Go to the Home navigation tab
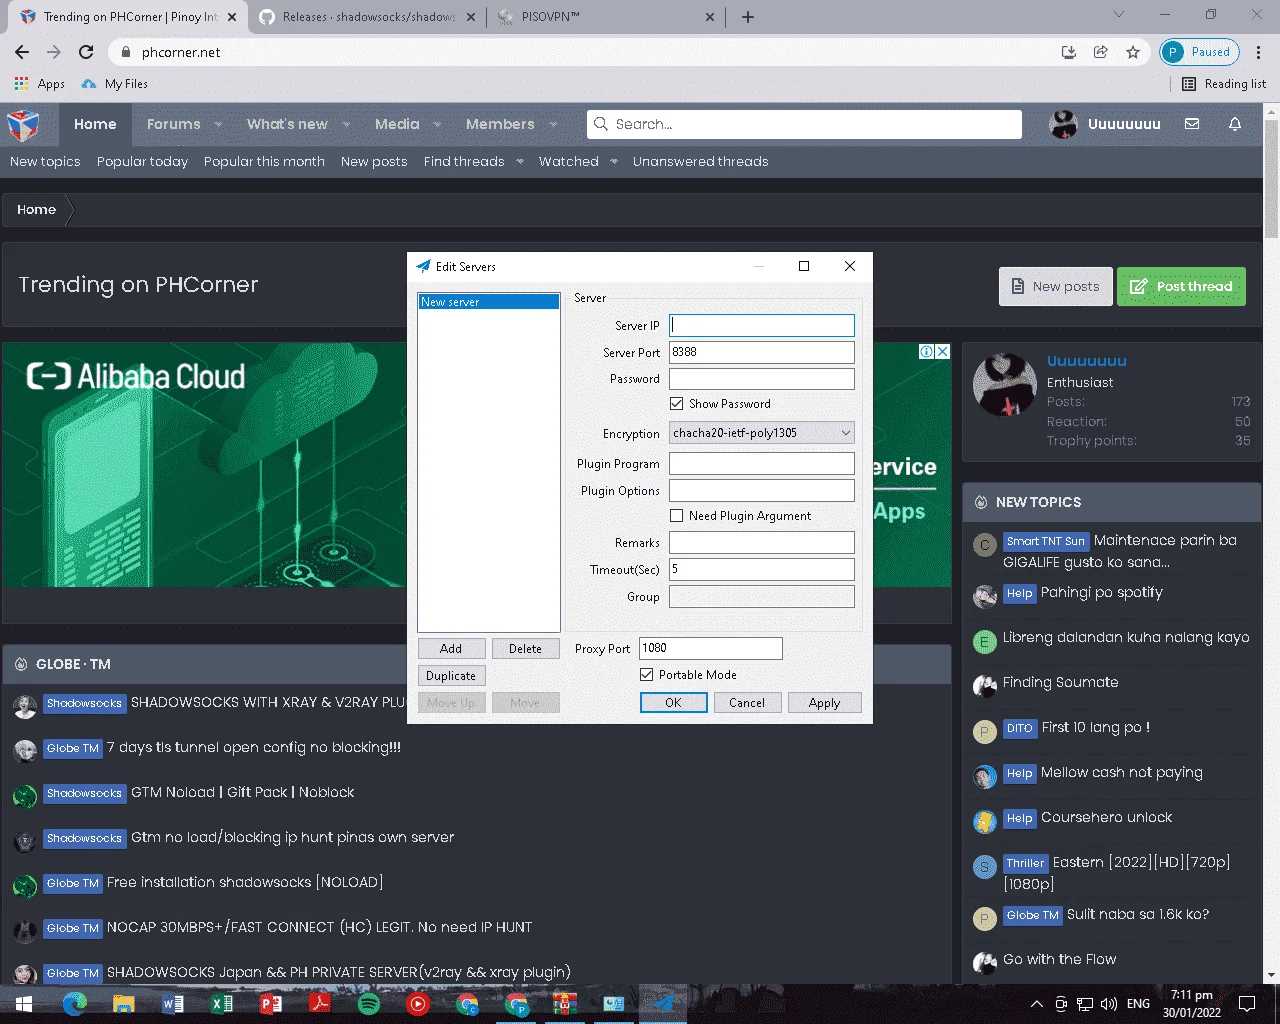The height and width of the screenshot is (1024, 1280). click(x=95, y=125)
